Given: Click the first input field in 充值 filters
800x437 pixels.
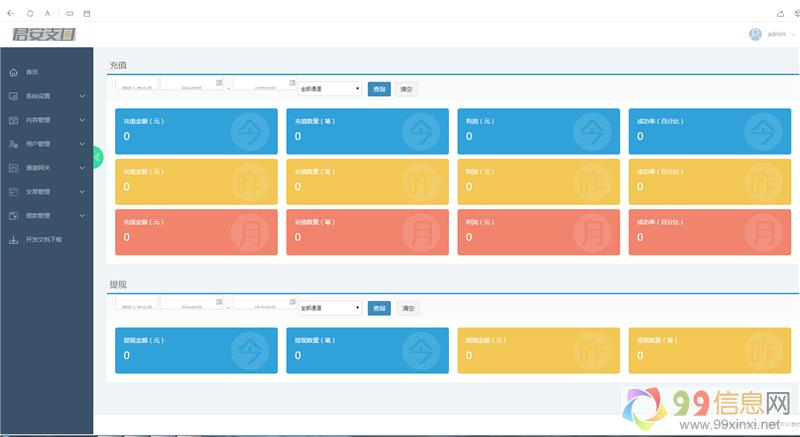Looking at the screenshot, I should (136, 84).
